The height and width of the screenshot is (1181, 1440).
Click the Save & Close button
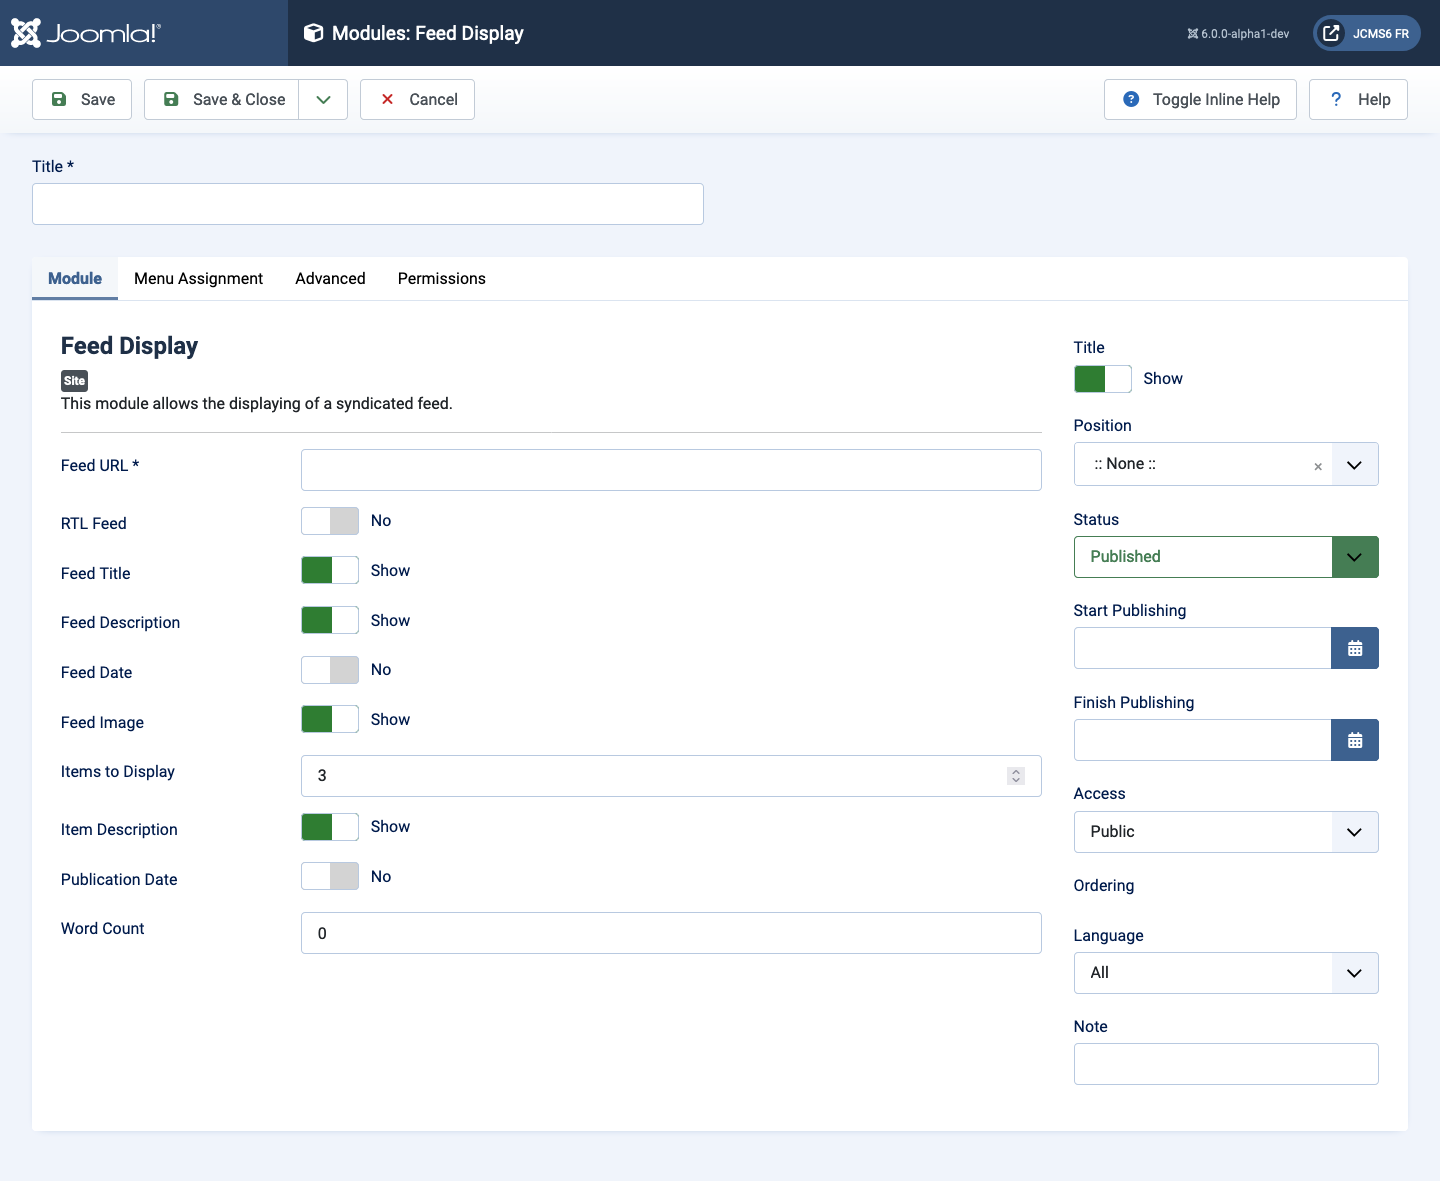point(222,99)
